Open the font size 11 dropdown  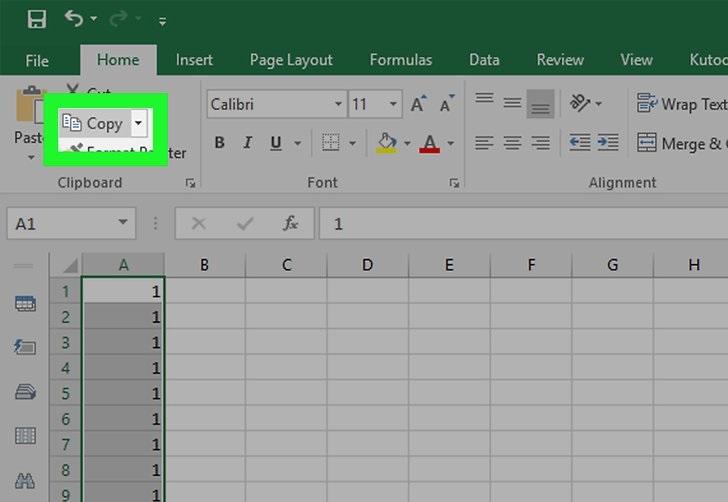(393, 104)
